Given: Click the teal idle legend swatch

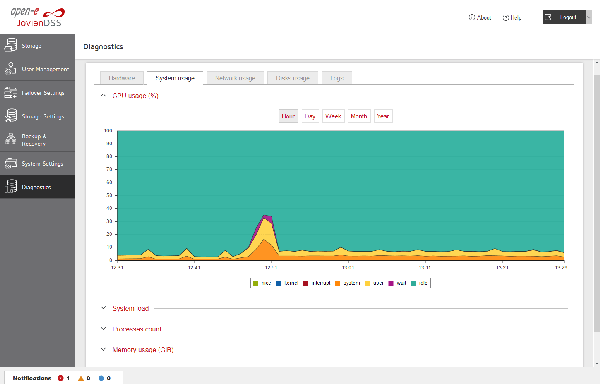Looking at the screenshot, I should pos(413,283).
